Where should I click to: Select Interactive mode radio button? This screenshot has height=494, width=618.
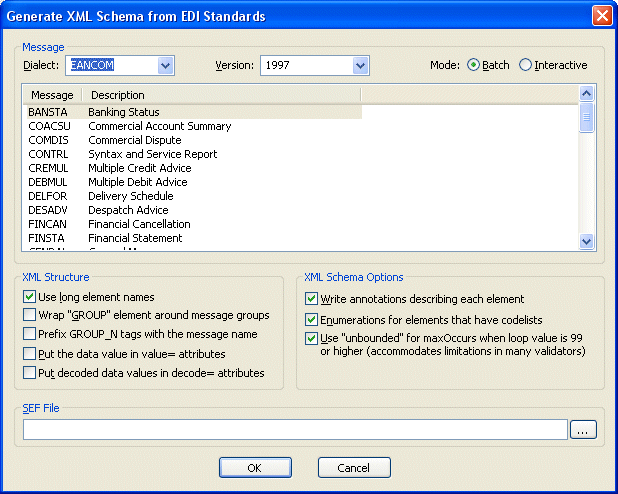[526, 65]
